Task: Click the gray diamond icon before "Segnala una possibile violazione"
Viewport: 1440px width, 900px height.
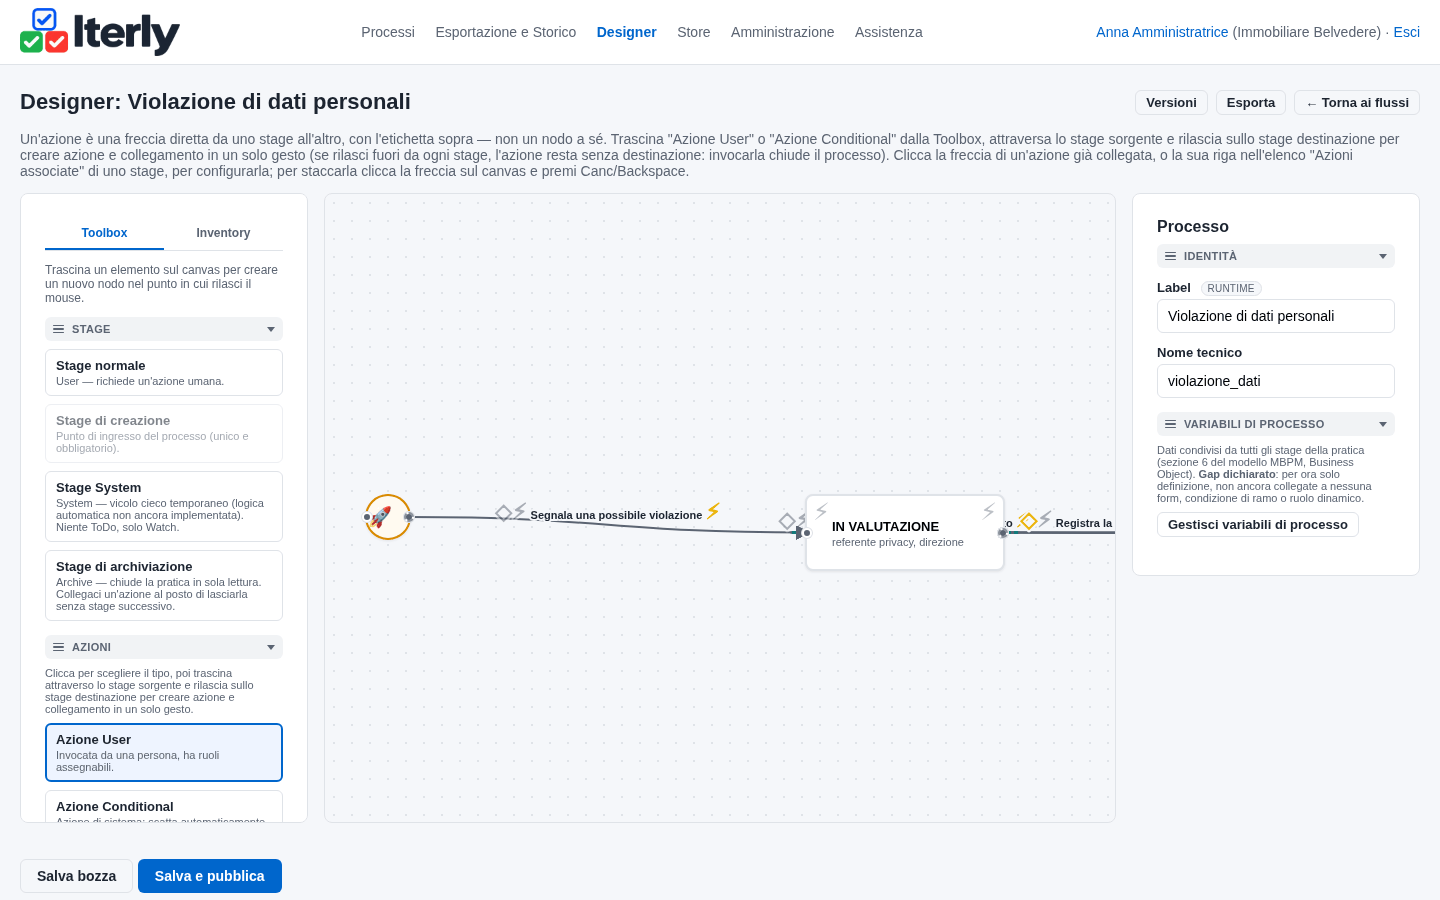Action: [x=504, y=513]
